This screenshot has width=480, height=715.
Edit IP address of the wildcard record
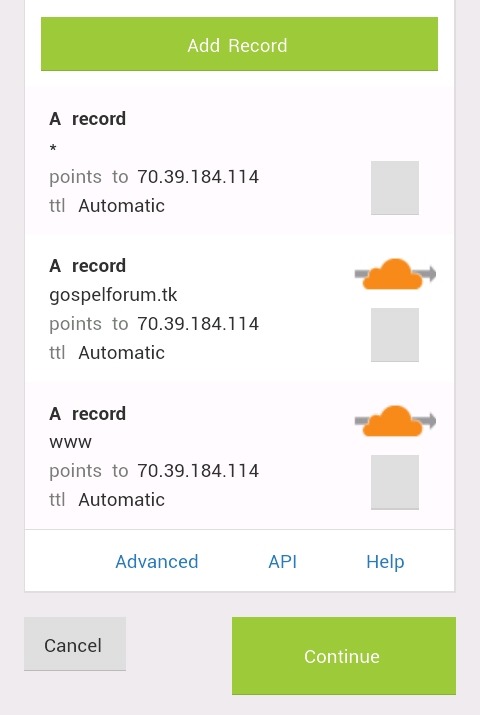tap(198, 177)
